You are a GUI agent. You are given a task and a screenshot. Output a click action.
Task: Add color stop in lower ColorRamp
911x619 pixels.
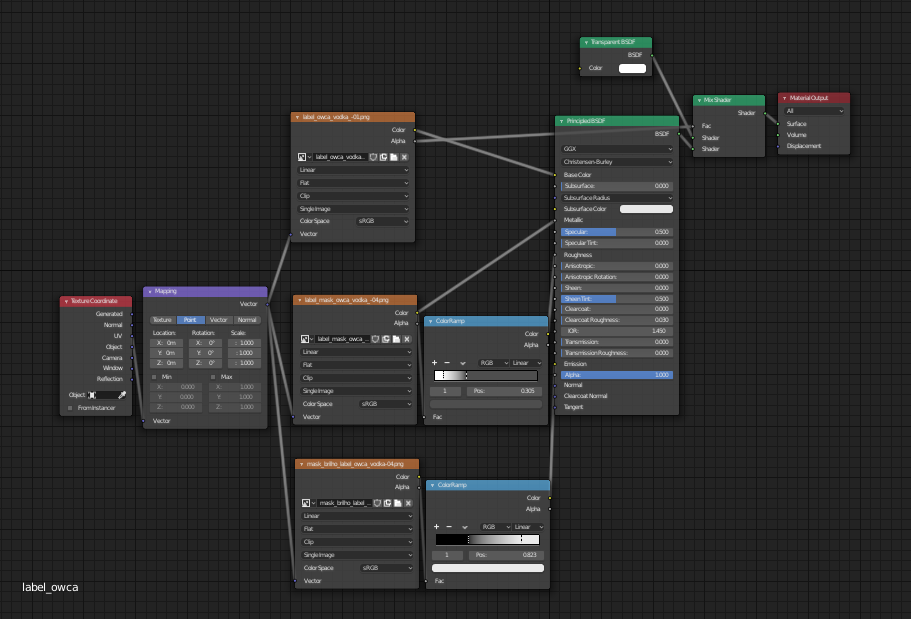click(435, 526)
